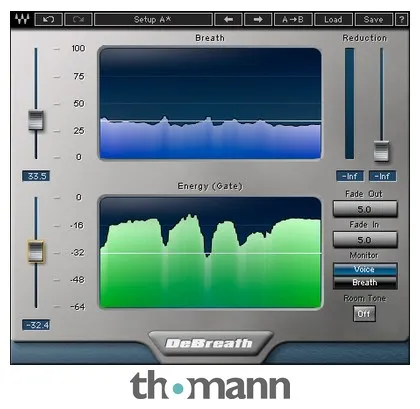420x409 pixels.
Task: Click the 25 mark on Breath scale
Action: tap(79, 131)
